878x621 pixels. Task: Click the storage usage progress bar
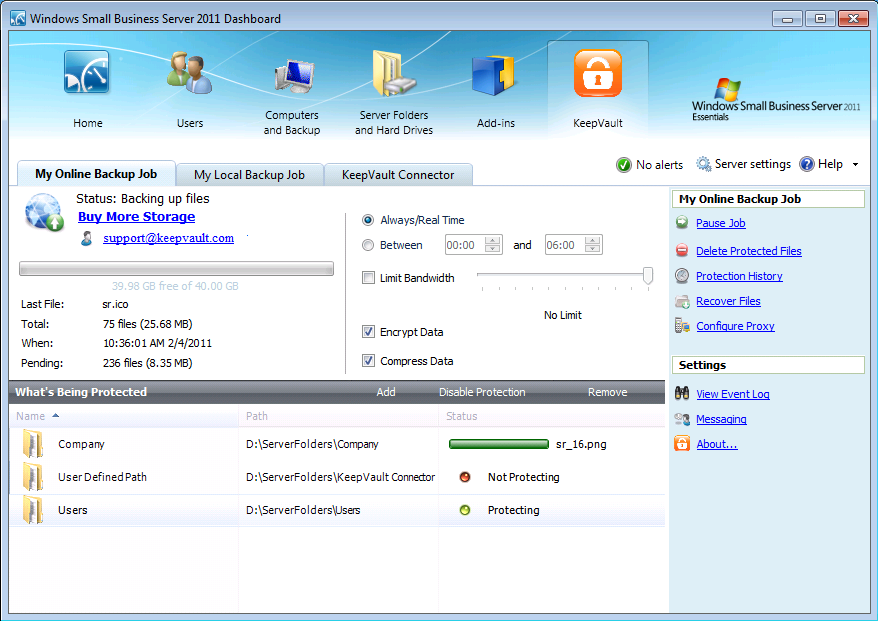[176, 269]
